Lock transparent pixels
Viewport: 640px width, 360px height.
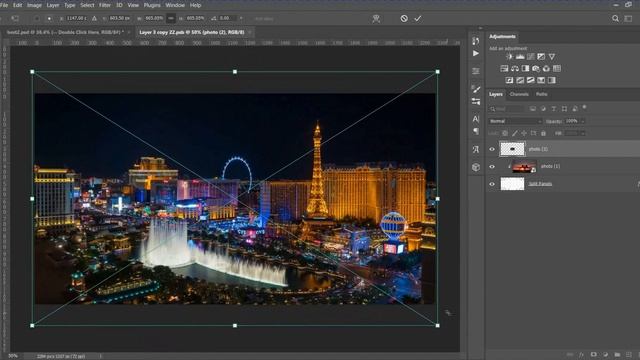505,133
